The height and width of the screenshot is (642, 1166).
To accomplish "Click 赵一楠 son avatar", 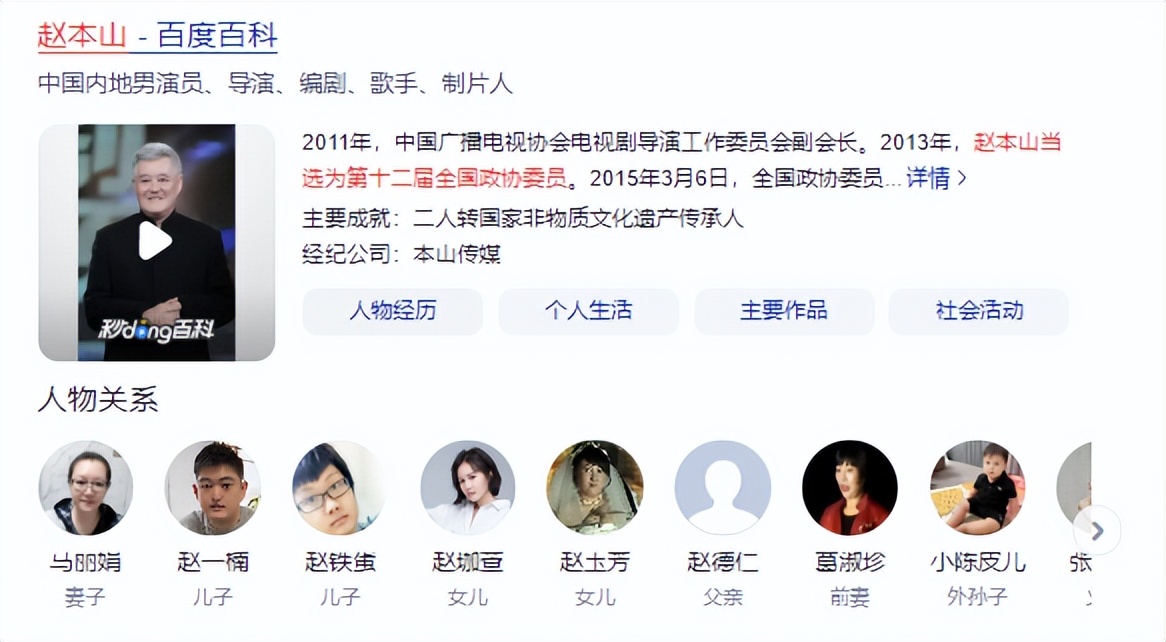I will tap(213, 487).
